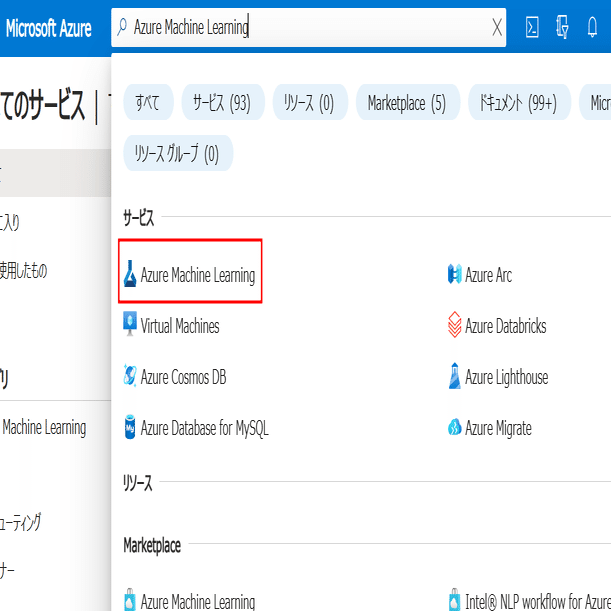Viewport: 611px width, 611px height.
Task: Open the notifications bell icon
Action: pyautogui.click(x=592, y=27)
